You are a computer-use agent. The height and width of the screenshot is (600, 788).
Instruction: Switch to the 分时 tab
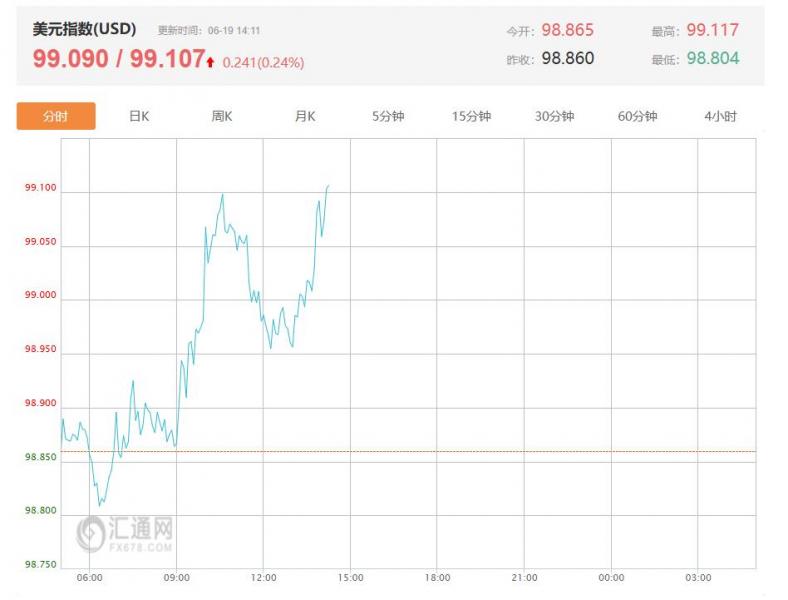click(x=56, y=116)
